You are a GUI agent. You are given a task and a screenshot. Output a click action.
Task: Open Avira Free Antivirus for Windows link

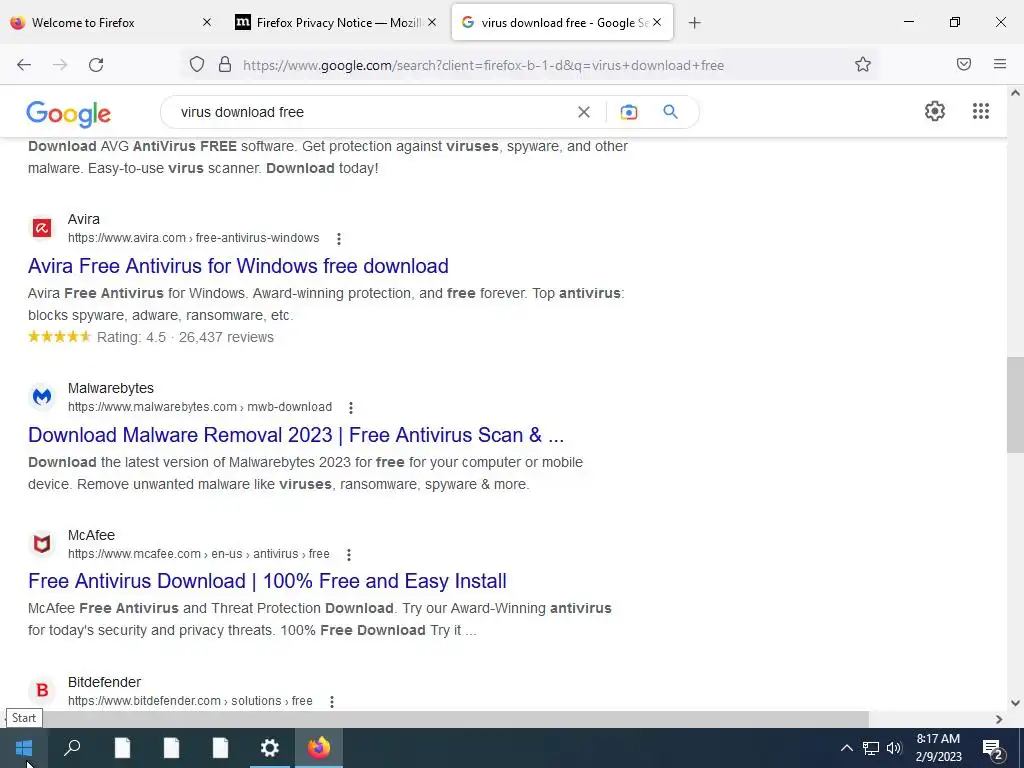[x=238, y=266]
